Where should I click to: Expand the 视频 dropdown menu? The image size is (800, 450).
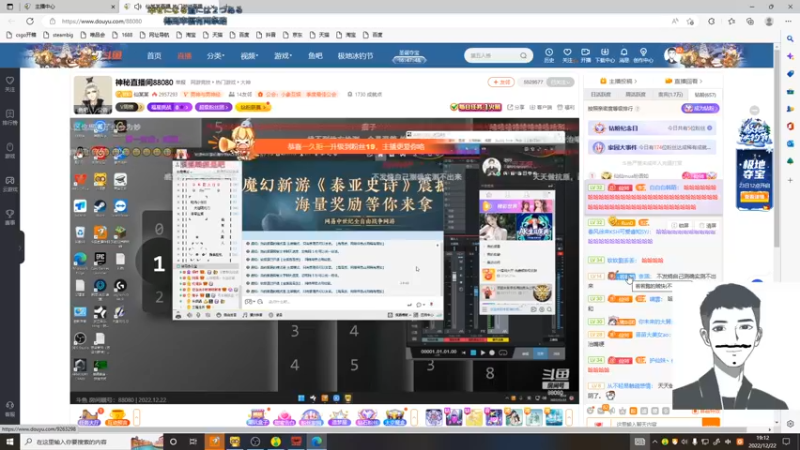[x=249, y=56]
